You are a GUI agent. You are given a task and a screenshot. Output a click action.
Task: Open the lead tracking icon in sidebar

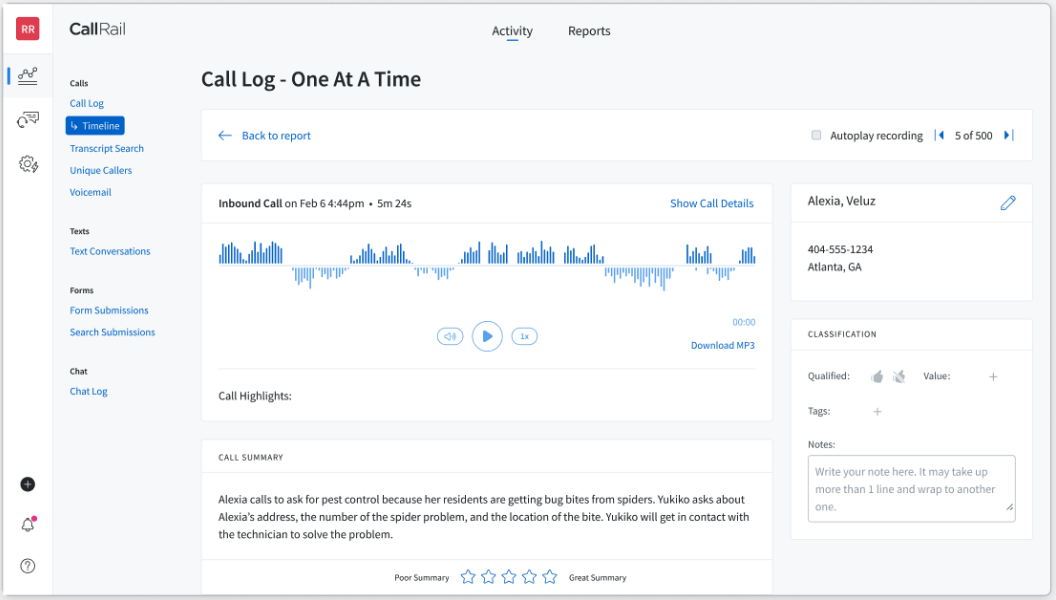(x=28, y=120)
